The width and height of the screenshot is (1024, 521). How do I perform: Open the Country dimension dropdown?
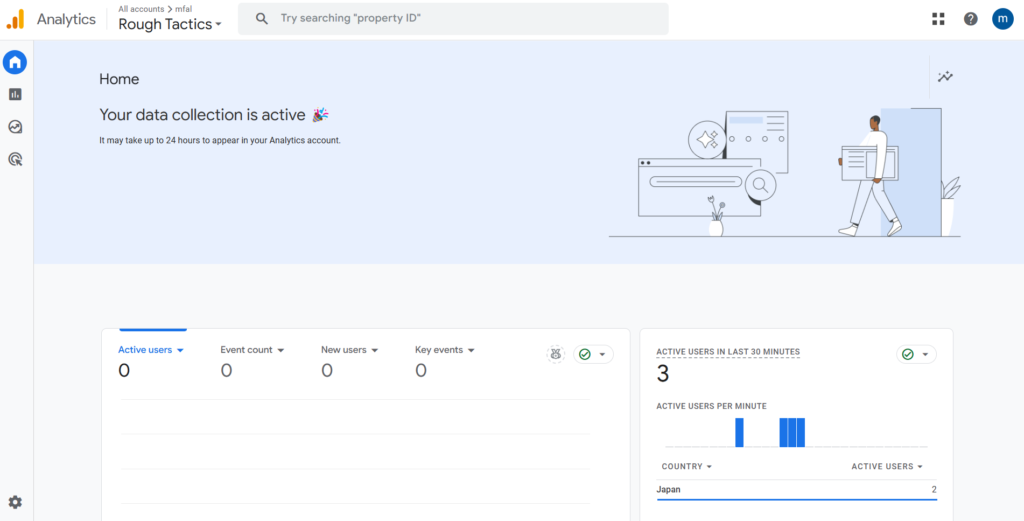pos(686,467)
